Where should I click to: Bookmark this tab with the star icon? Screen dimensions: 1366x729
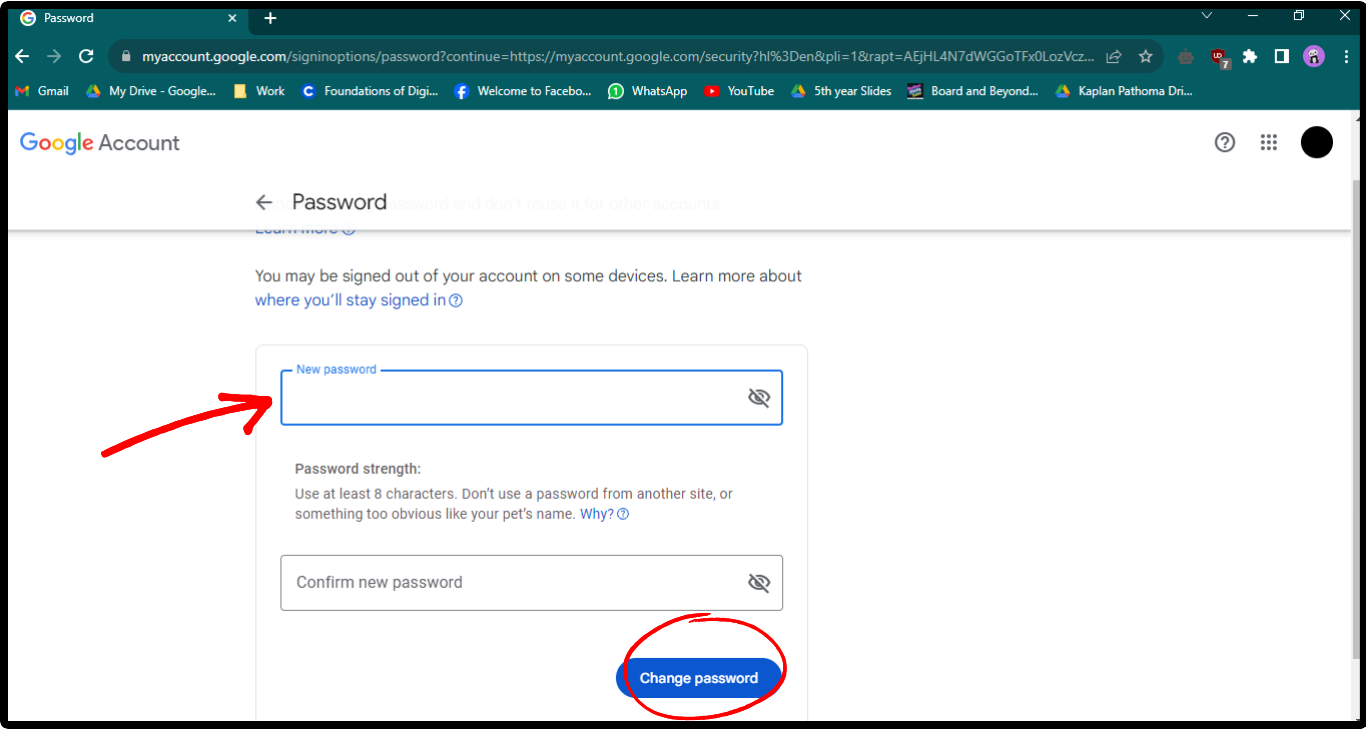[1146, 57]
